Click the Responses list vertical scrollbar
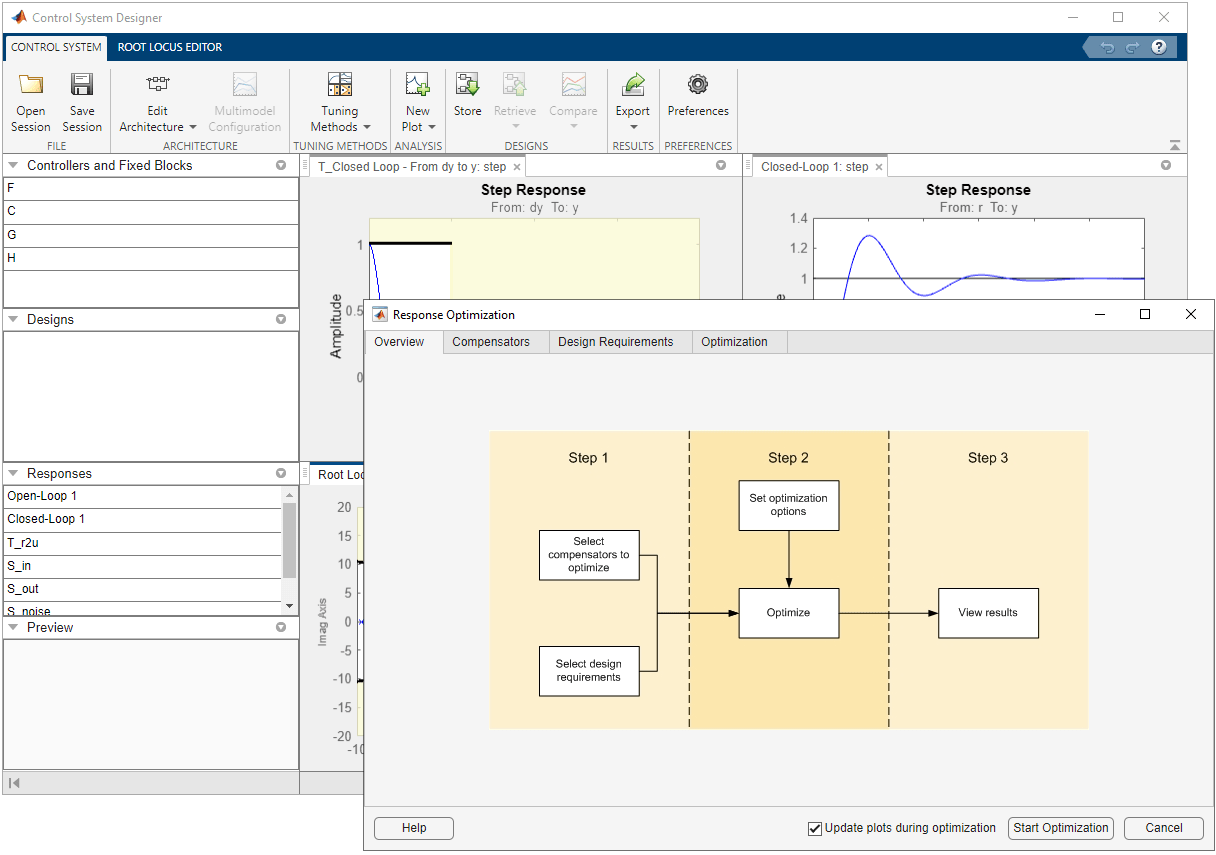Image resolution: width=1216 pixels, height=855 pixels. click(289, 540)
